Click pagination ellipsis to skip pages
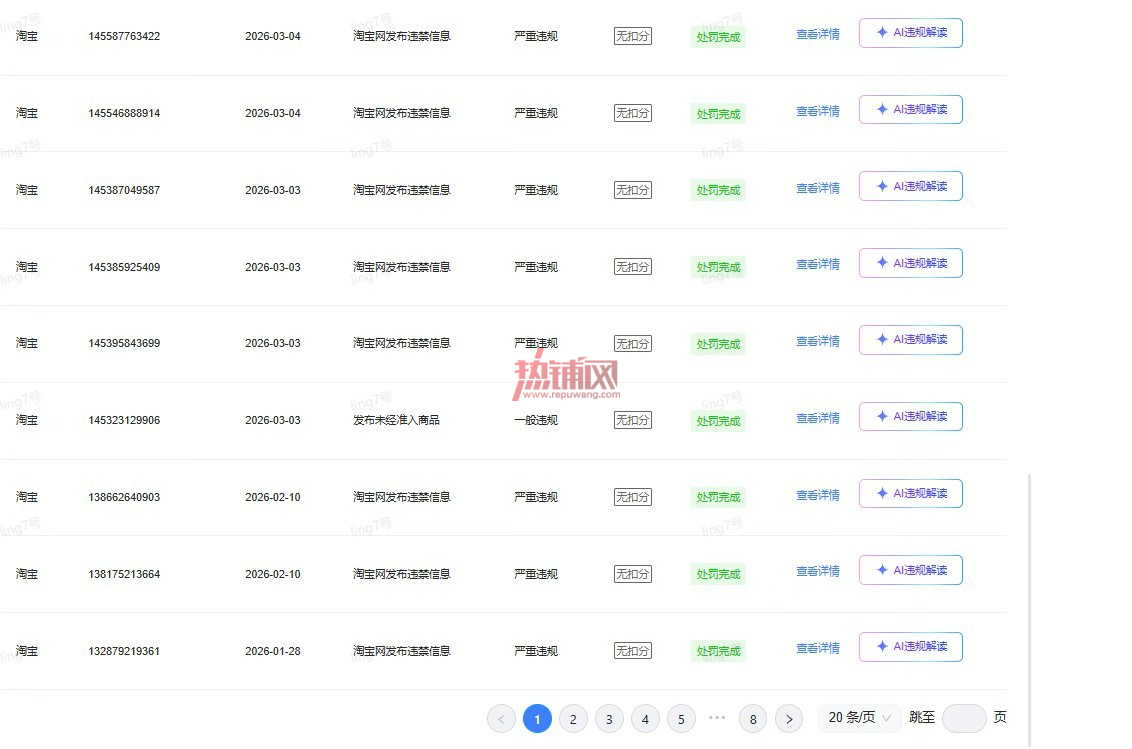This screenshot has height=749, width=1132. pos(717,717)
